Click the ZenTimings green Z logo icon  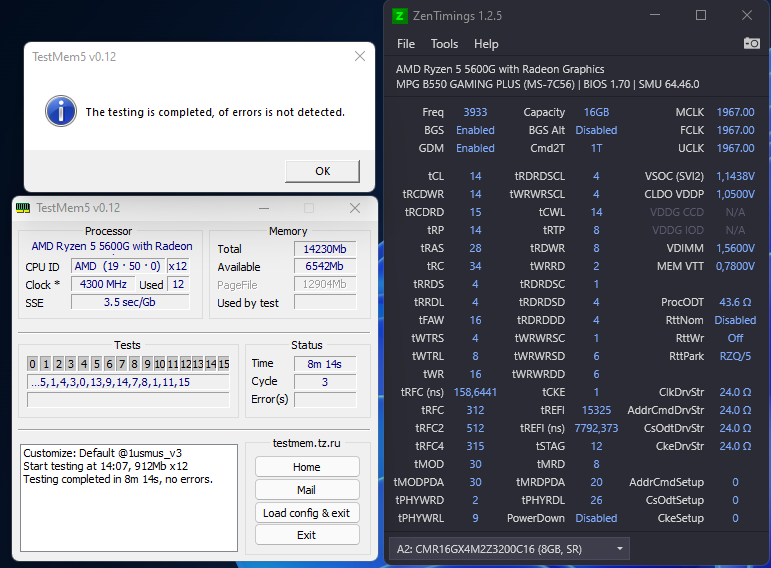click(399, 16)
